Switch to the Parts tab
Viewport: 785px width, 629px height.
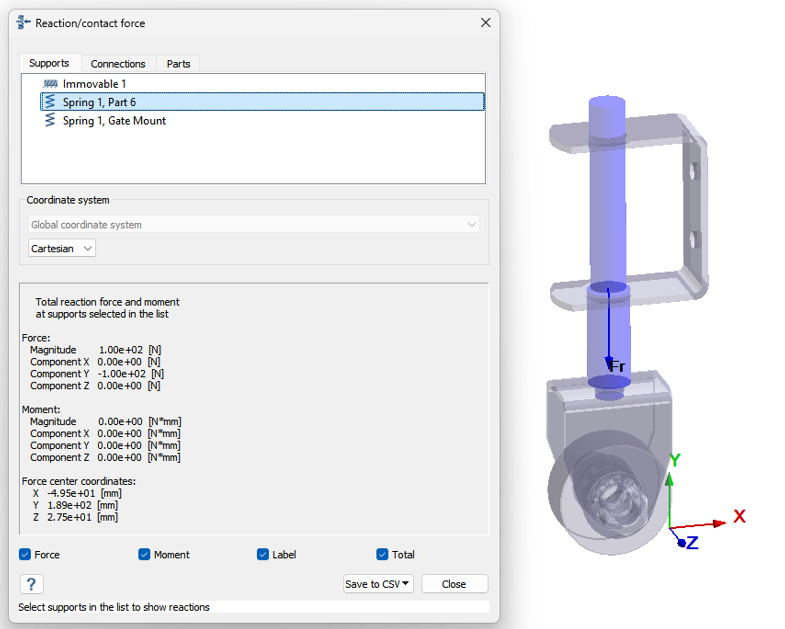tap(179, 64)
